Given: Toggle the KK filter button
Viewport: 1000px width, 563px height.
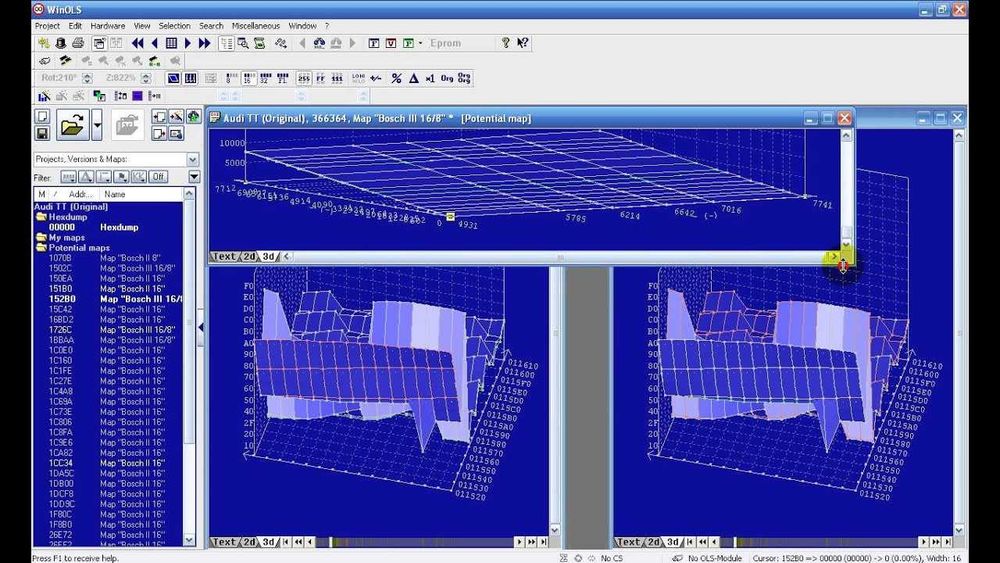Looking at the screenshot, I should pyautogui.click(x=139, y=177).
